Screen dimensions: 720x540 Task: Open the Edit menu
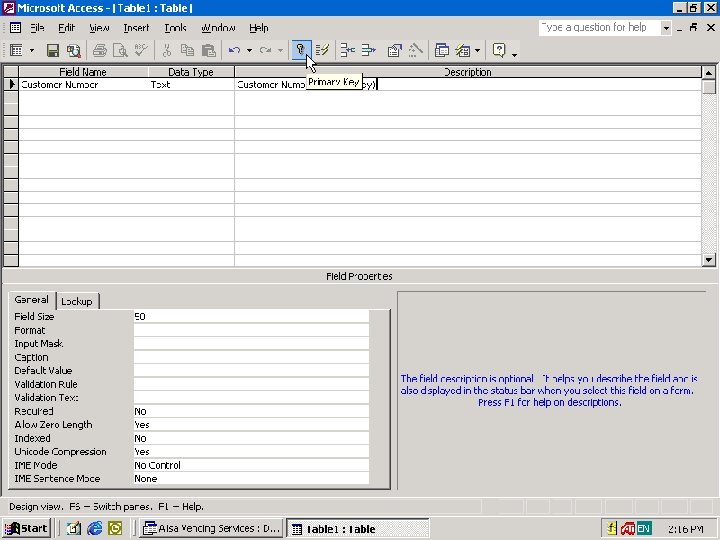click(x=67, y=28)
